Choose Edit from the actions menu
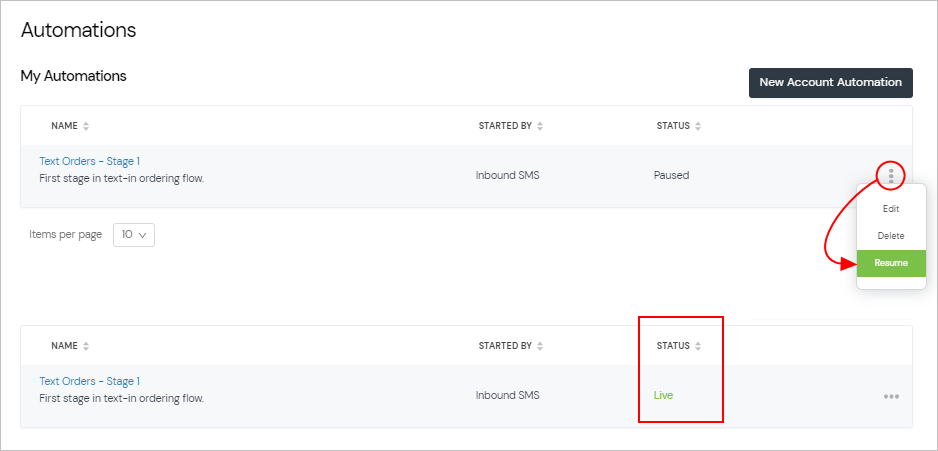This screenshot has height=451, width=938. tap(891, 209)
